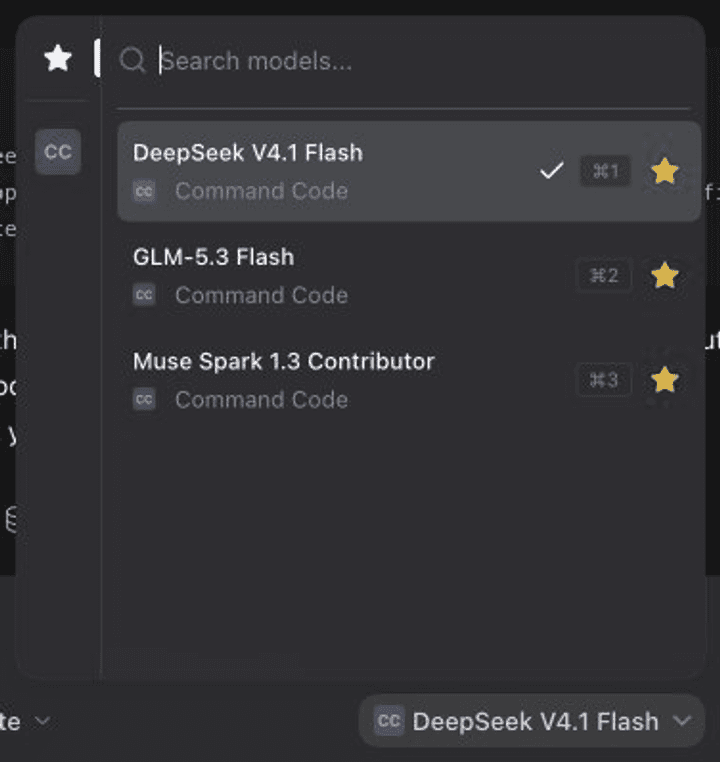This screenshot has width=720, height=762.
Task: Choose Muse Spark 1.3 Contributor model row
Action: 409,381
